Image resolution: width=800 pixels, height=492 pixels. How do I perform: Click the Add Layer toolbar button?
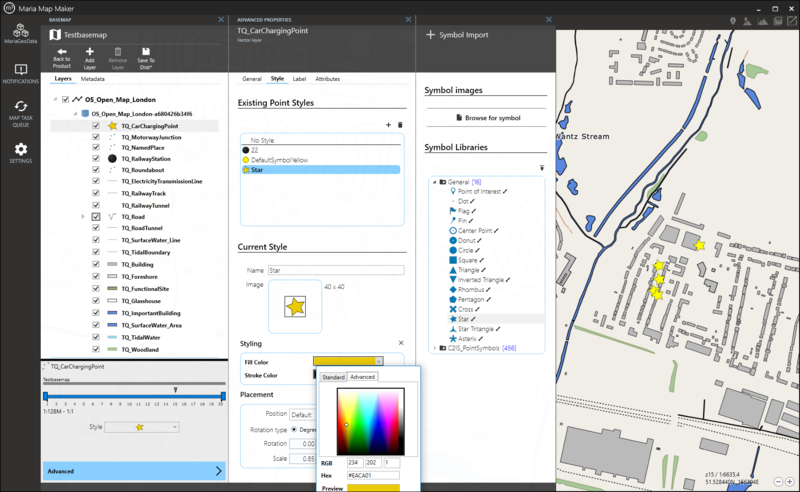tap(90, 58)
